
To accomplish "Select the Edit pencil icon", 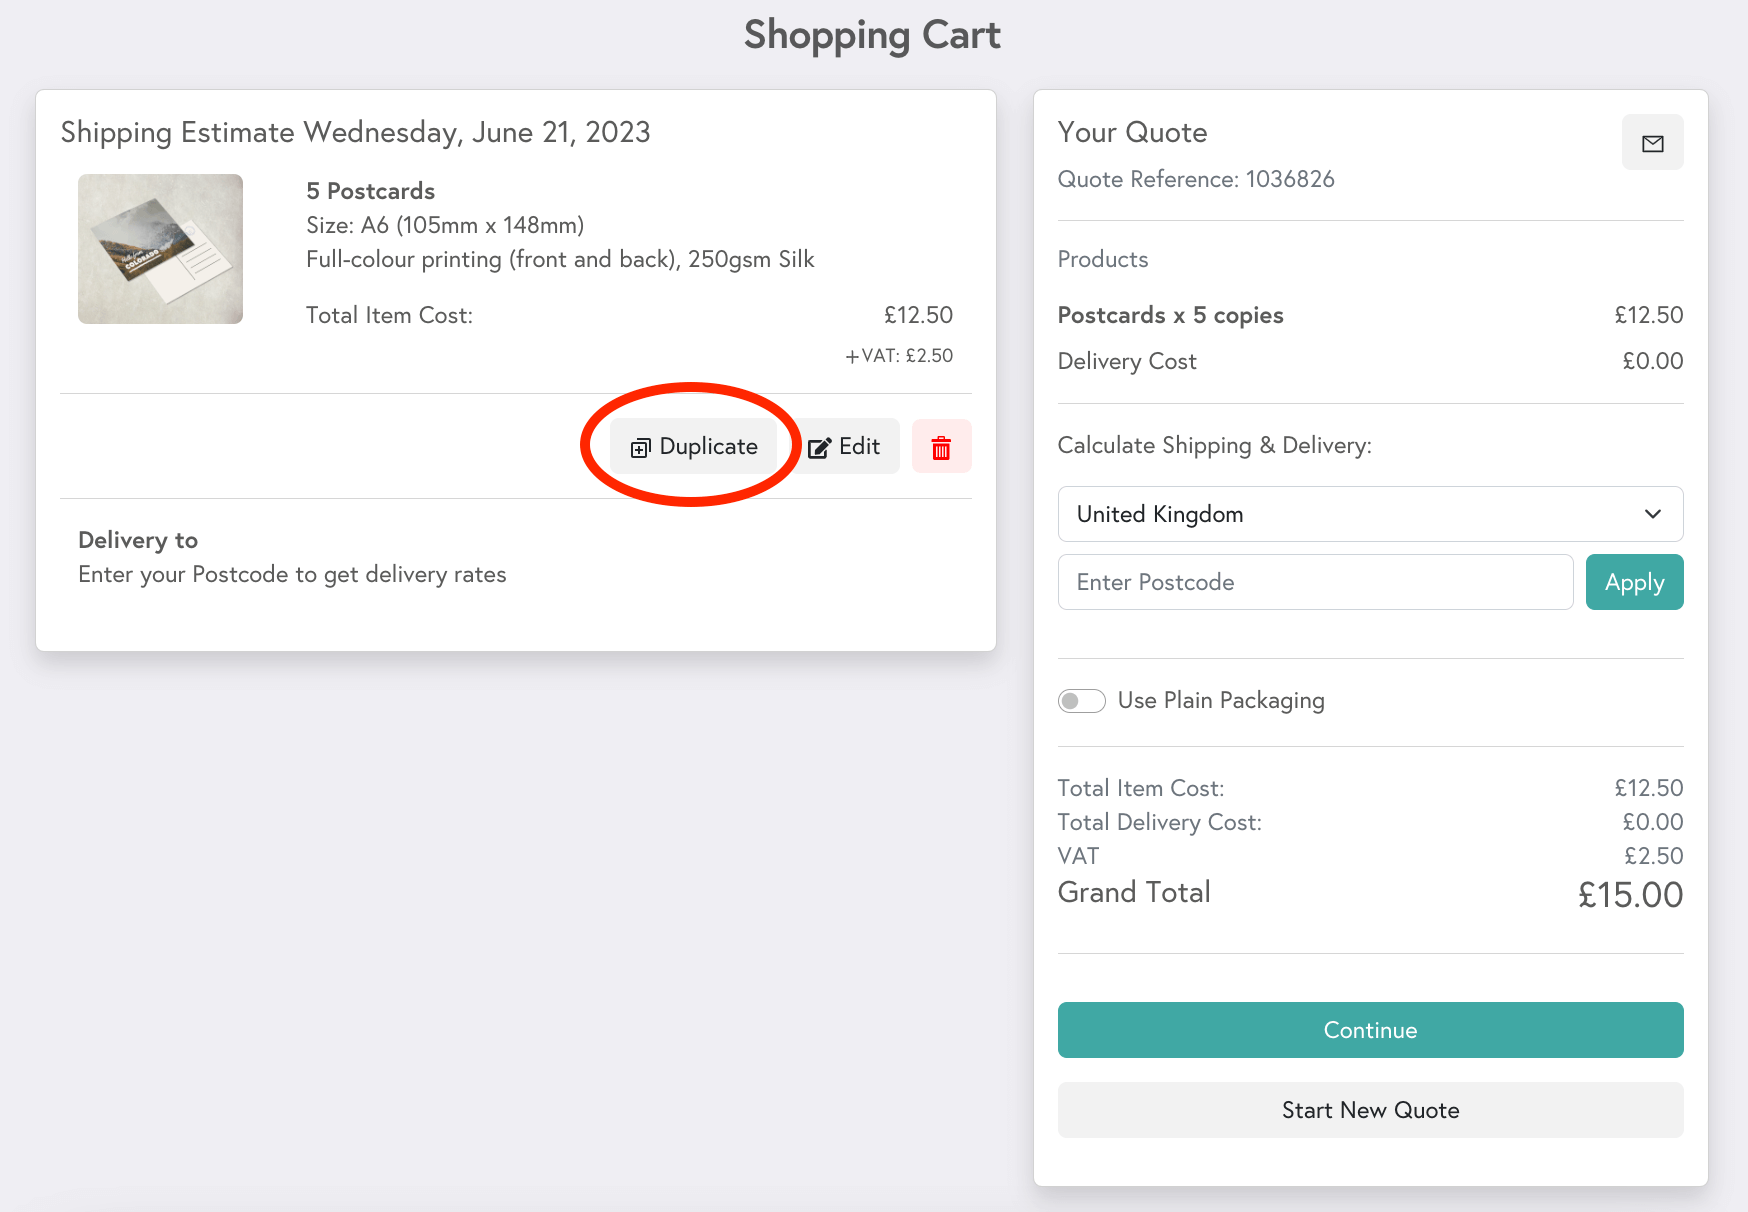I will (x=820, y=446).
